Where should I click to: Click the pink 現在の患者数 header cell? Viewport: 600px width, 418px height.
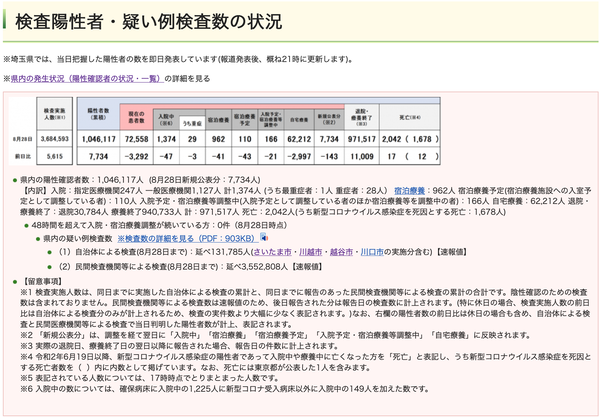[x=136, y=117]
